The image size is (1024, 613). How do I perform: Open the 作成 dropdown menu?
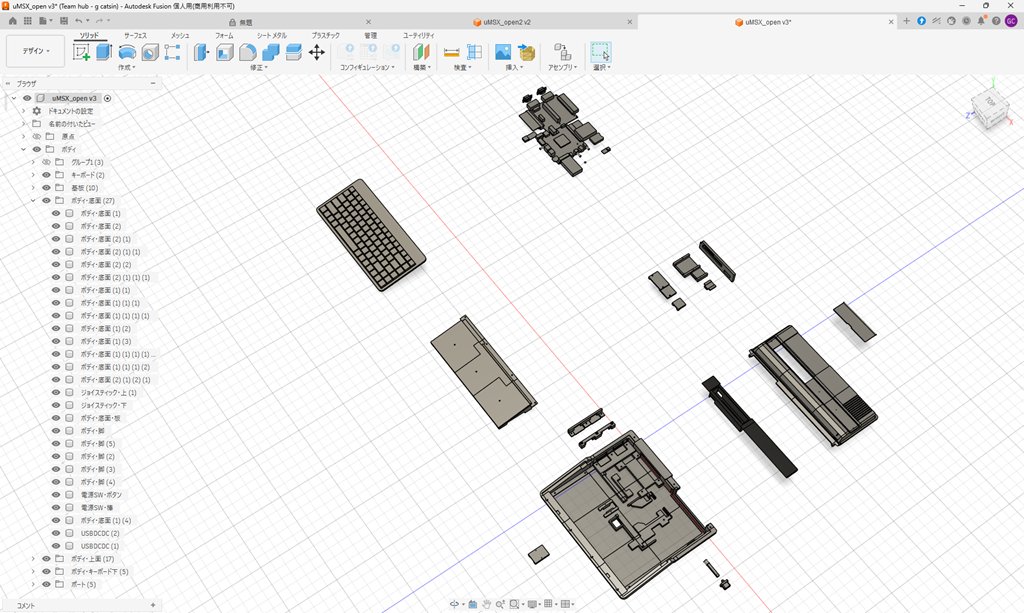(127, 67)
